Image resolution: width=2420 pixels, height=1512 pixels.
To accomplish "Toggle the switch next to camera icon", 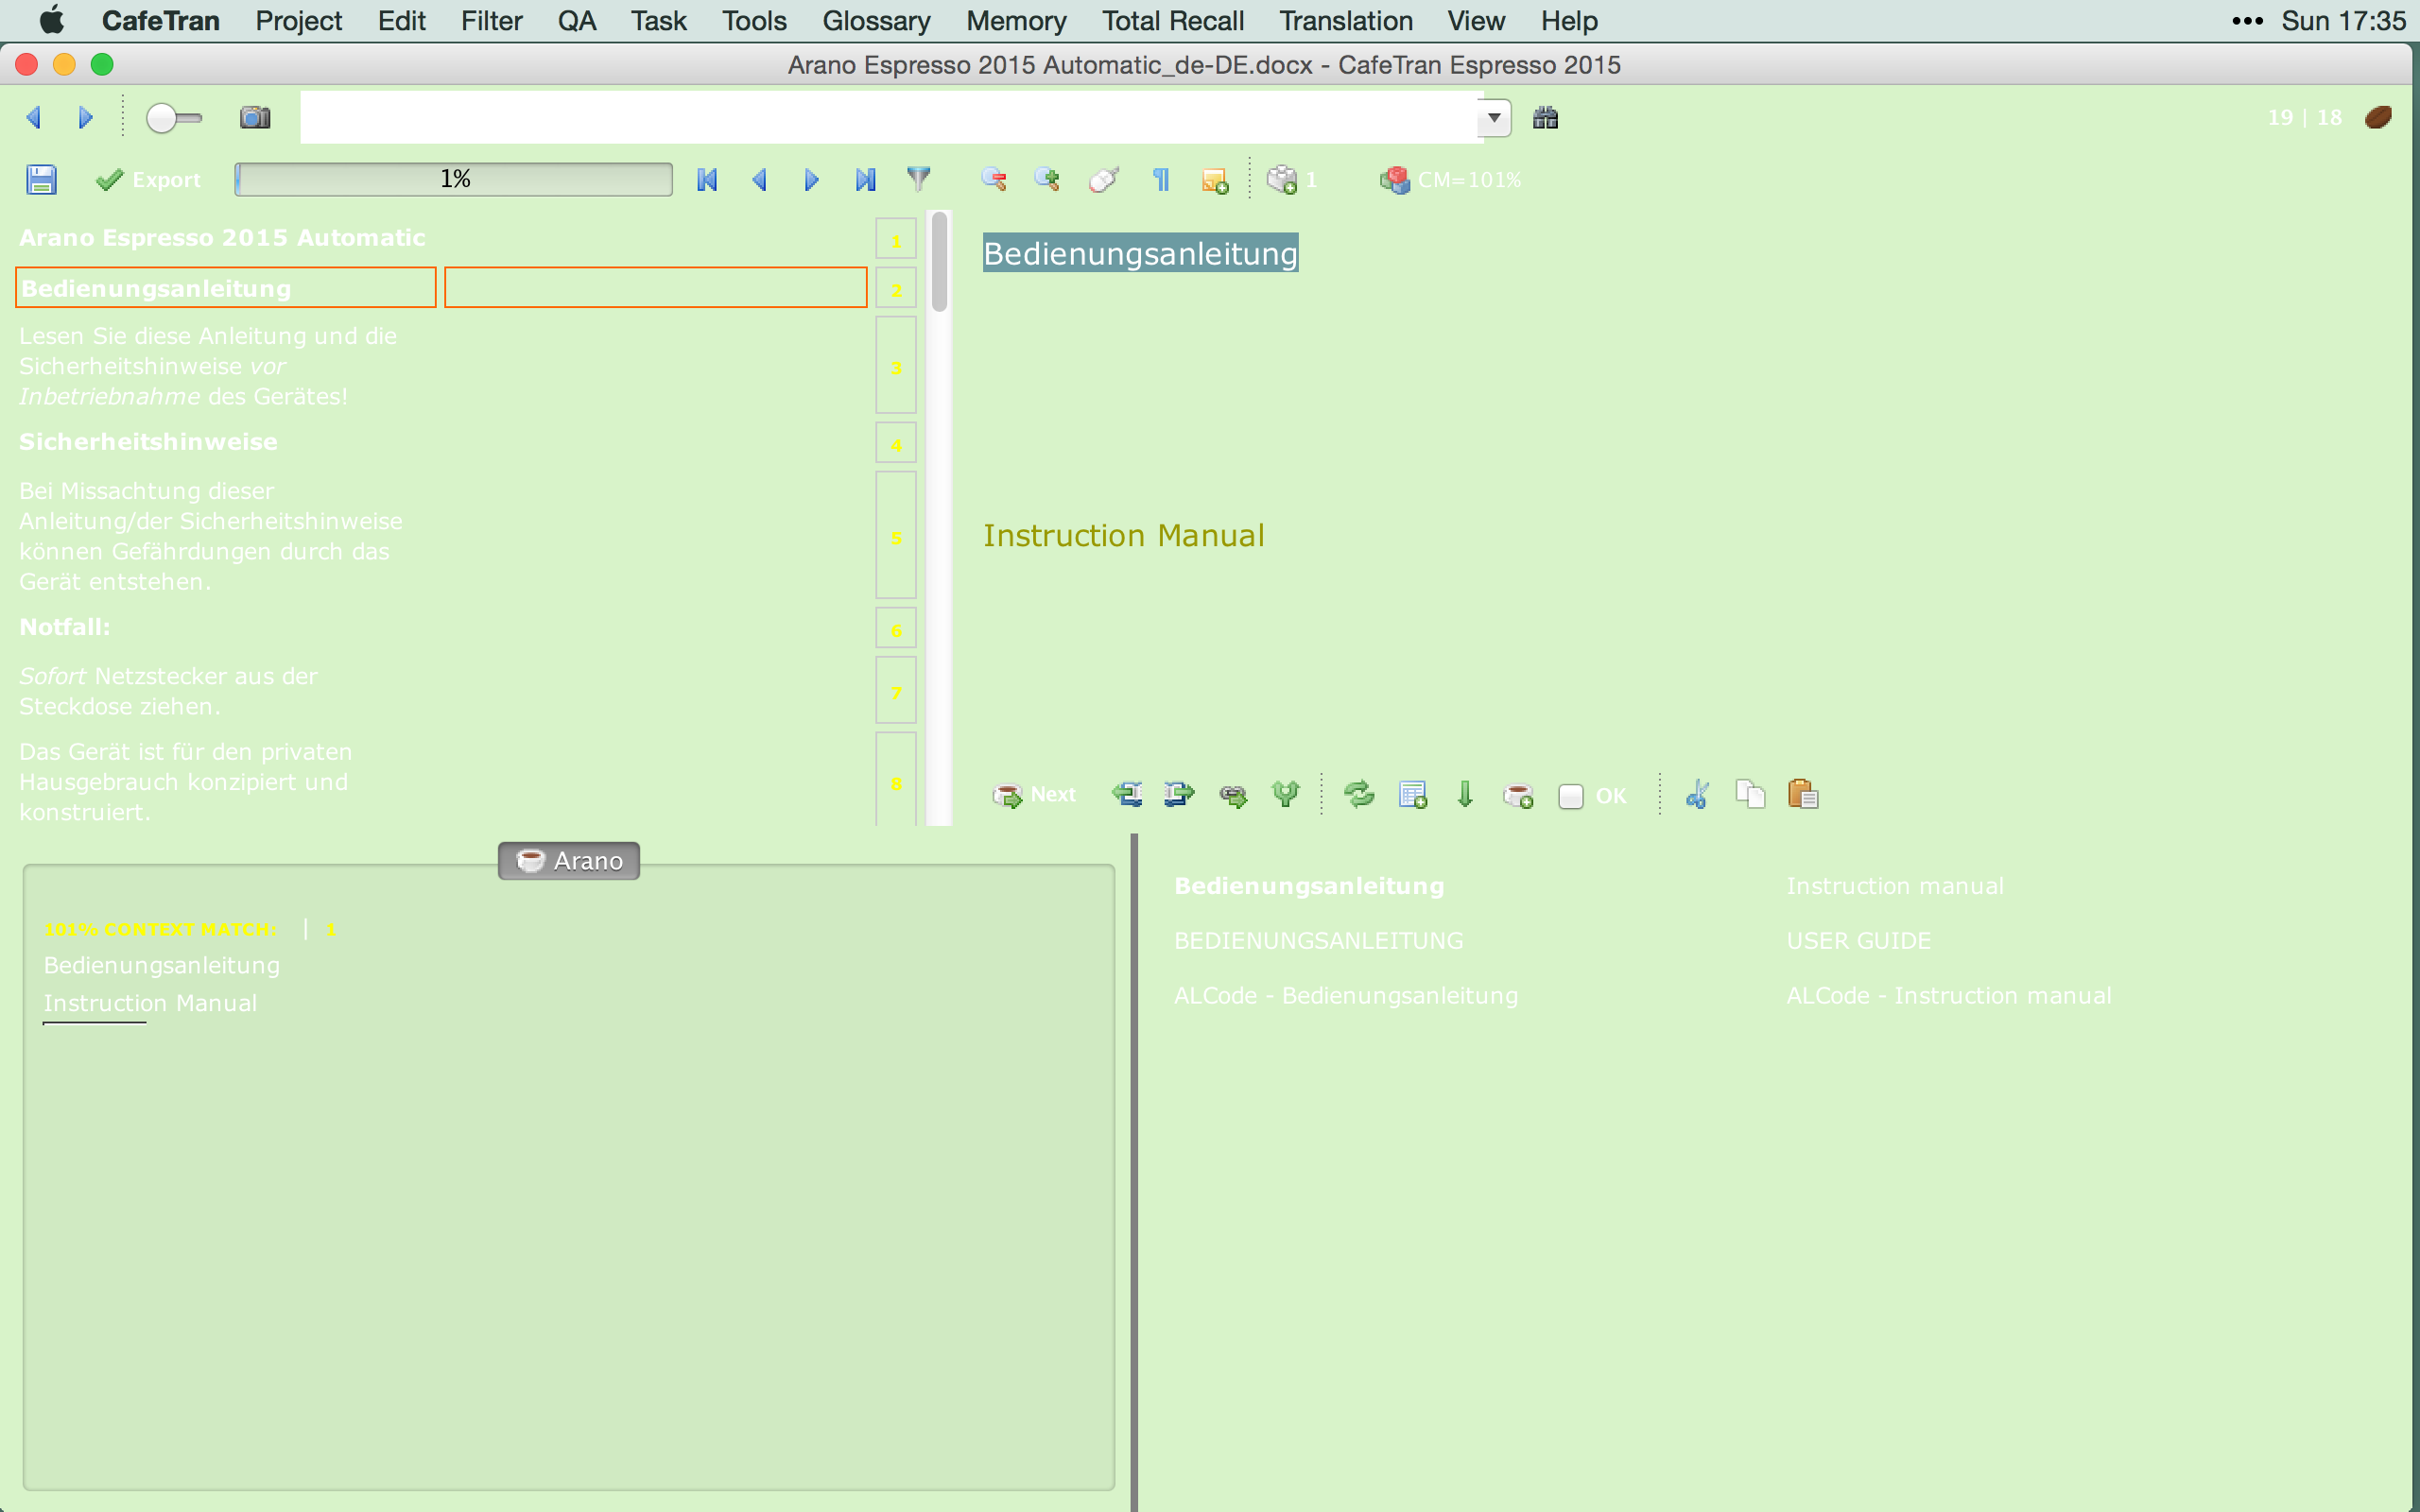I will click(x=173, y=118).
